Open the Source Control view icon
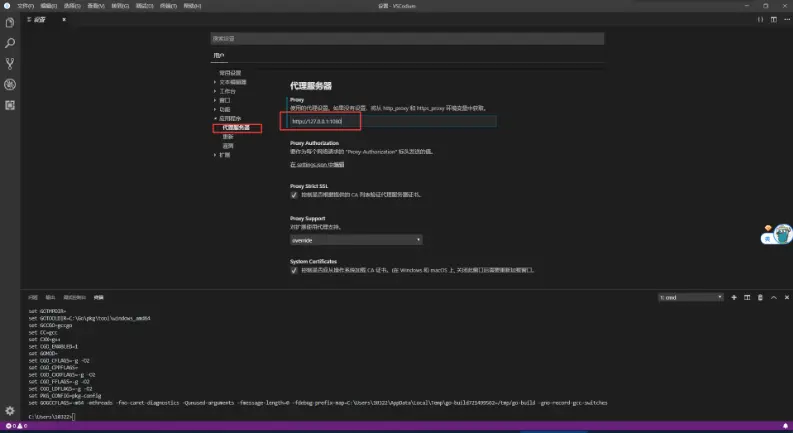Screen dimensions: 793x433 [x=10, y=64]
